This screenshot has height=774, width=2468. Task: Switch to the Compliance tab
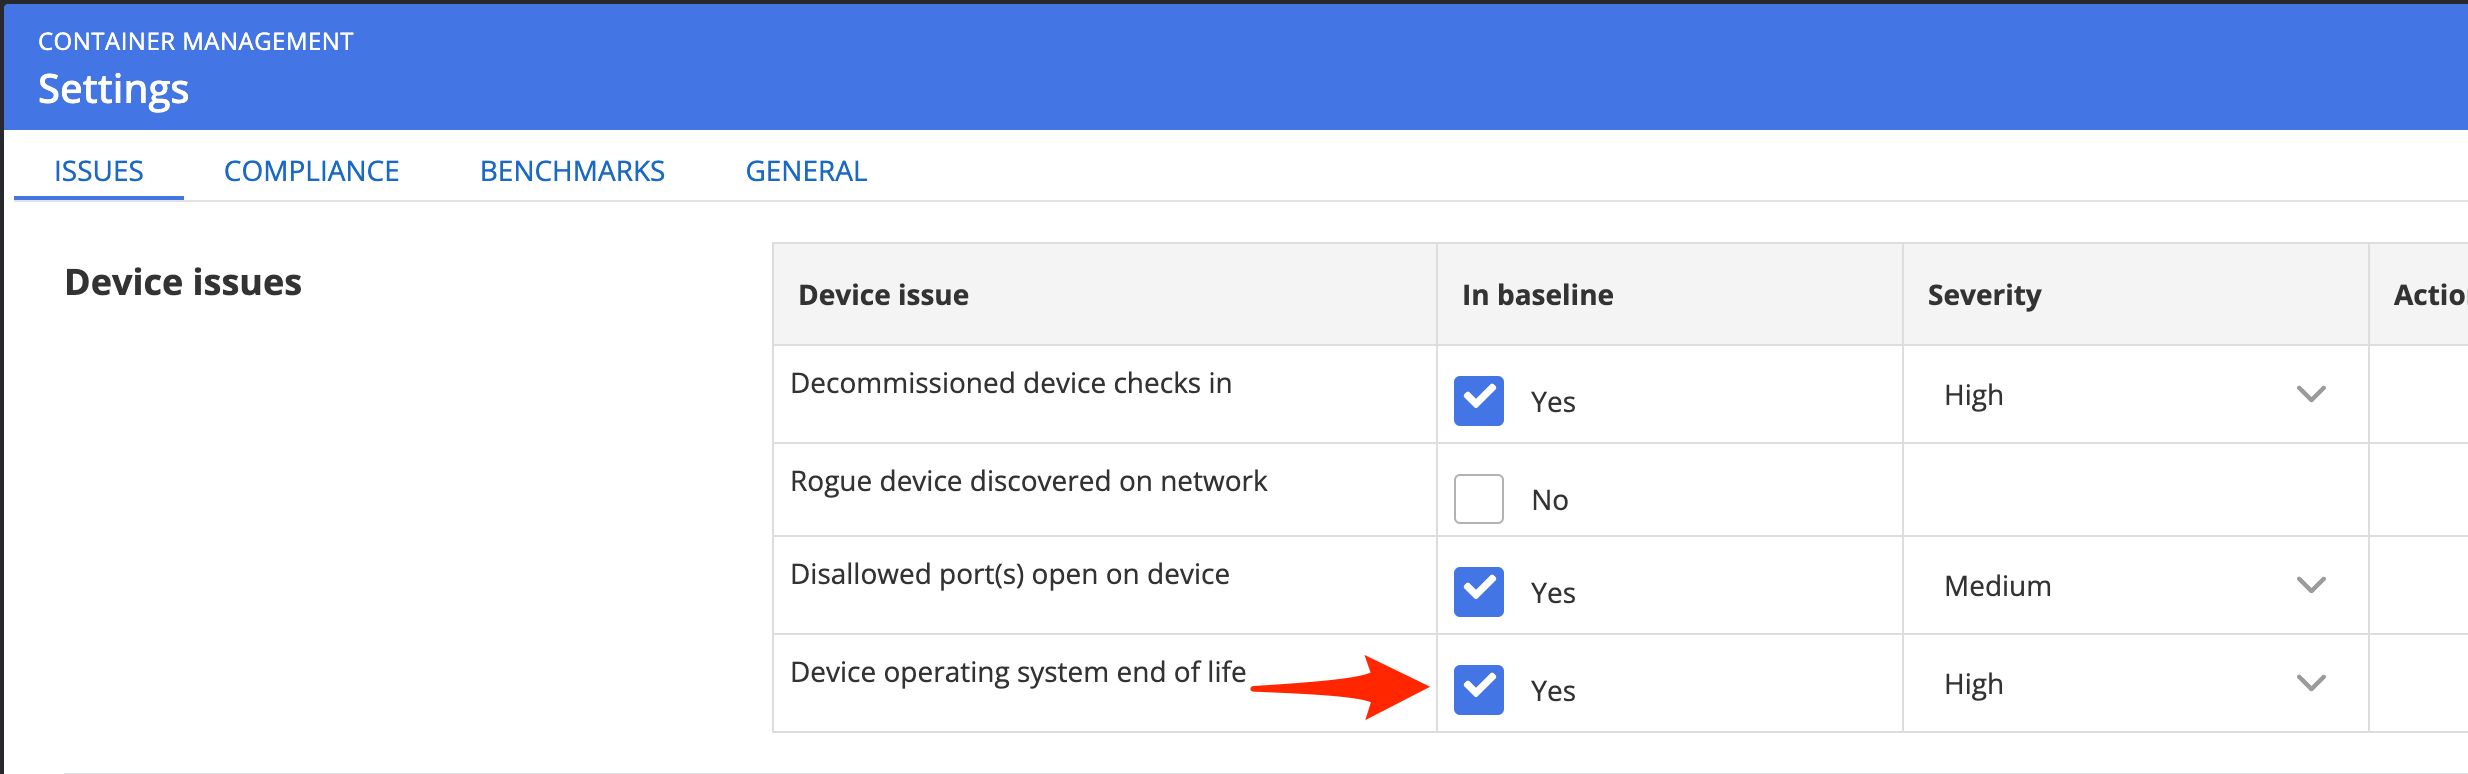[x=311, y=171]
